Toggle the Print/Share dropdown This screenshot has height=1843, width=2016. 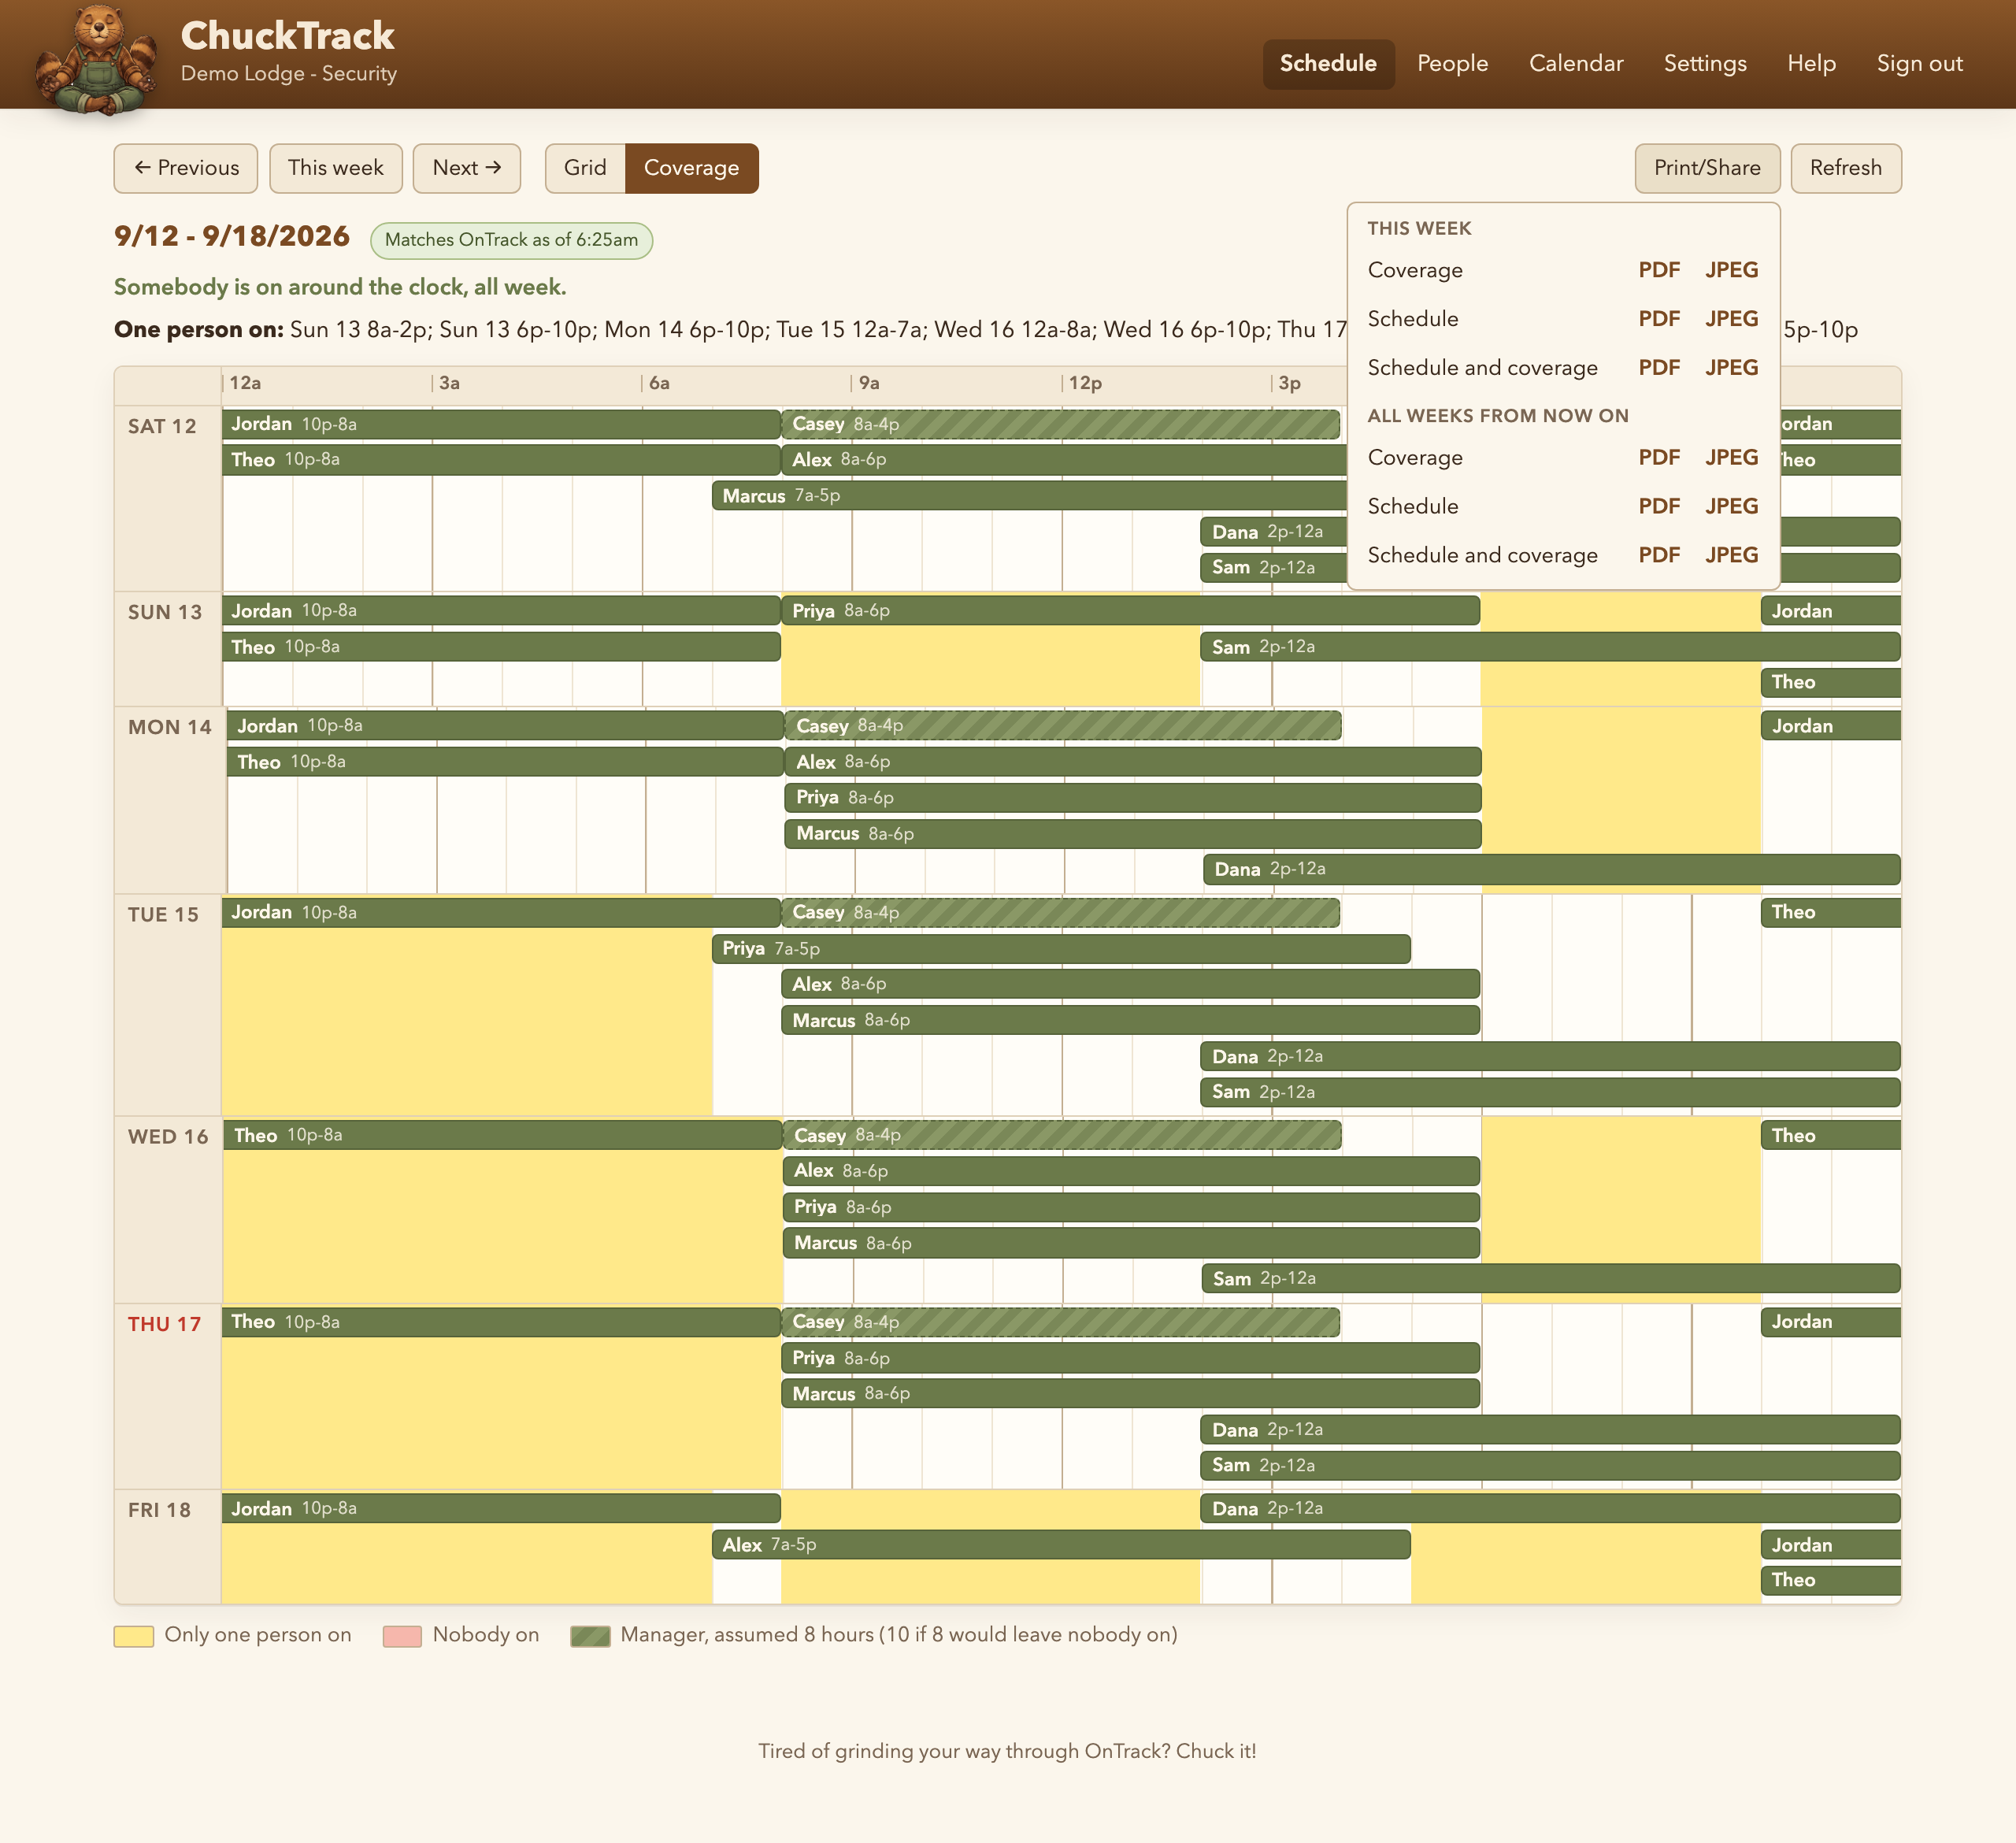pos(1707,168)
